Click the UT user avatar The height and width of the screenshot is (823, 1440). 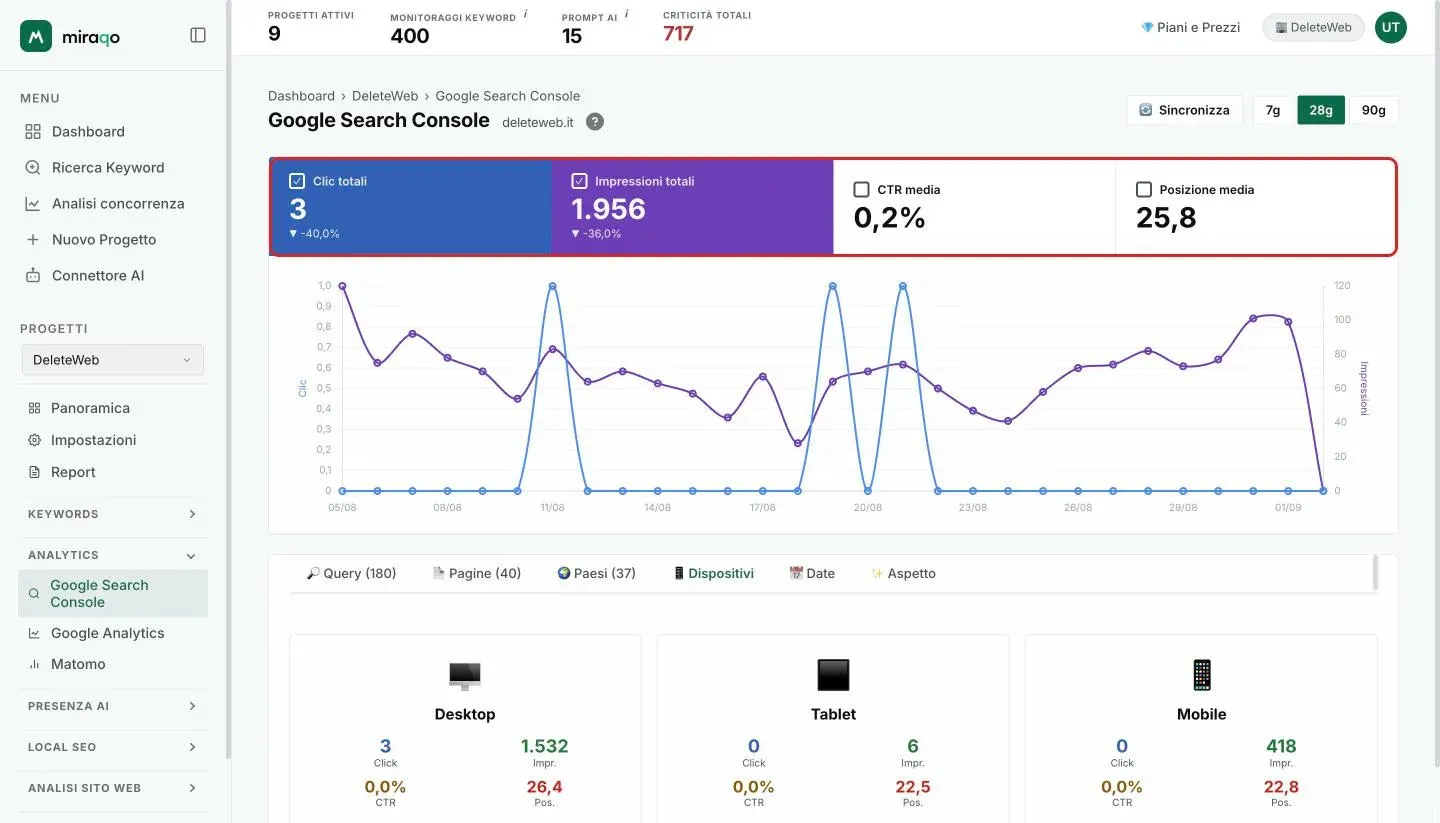(x=1391, y=28)
